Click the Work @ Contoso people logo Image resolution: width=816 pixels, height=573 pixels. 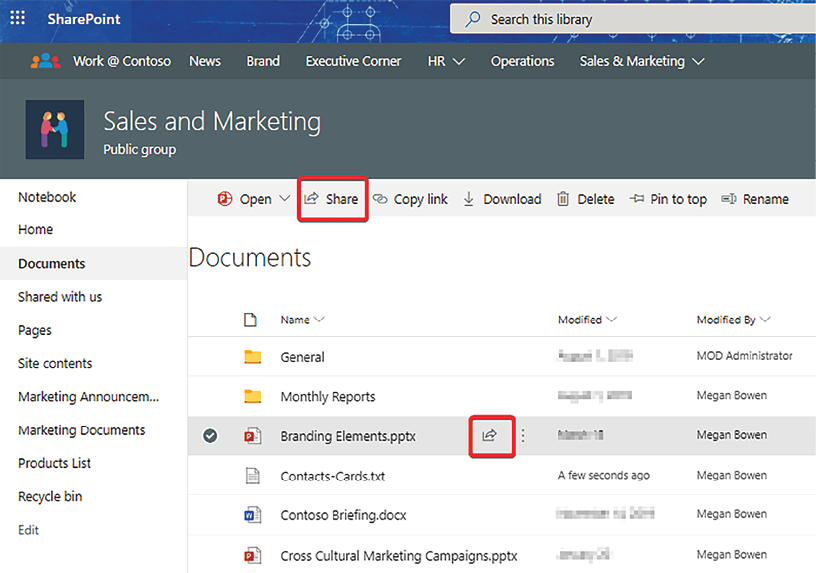(45, 61)
